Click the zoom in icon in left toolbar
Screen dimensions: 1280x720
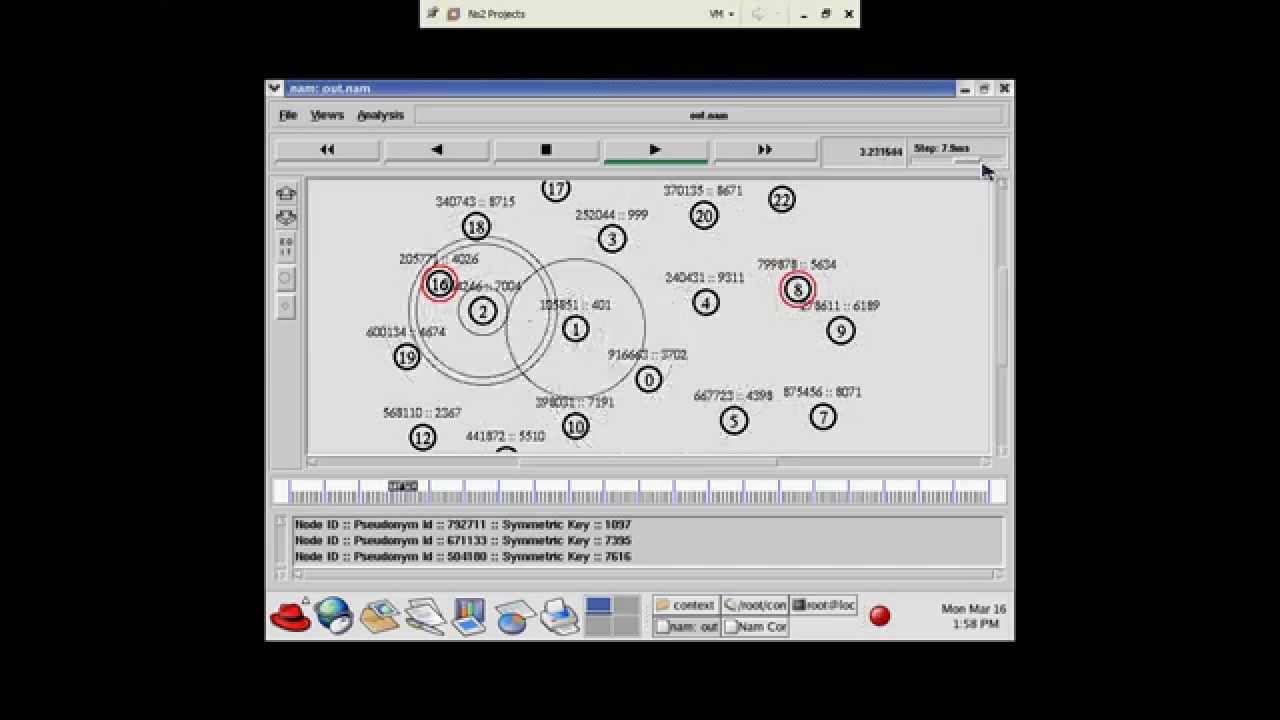(x=286, y=193)
